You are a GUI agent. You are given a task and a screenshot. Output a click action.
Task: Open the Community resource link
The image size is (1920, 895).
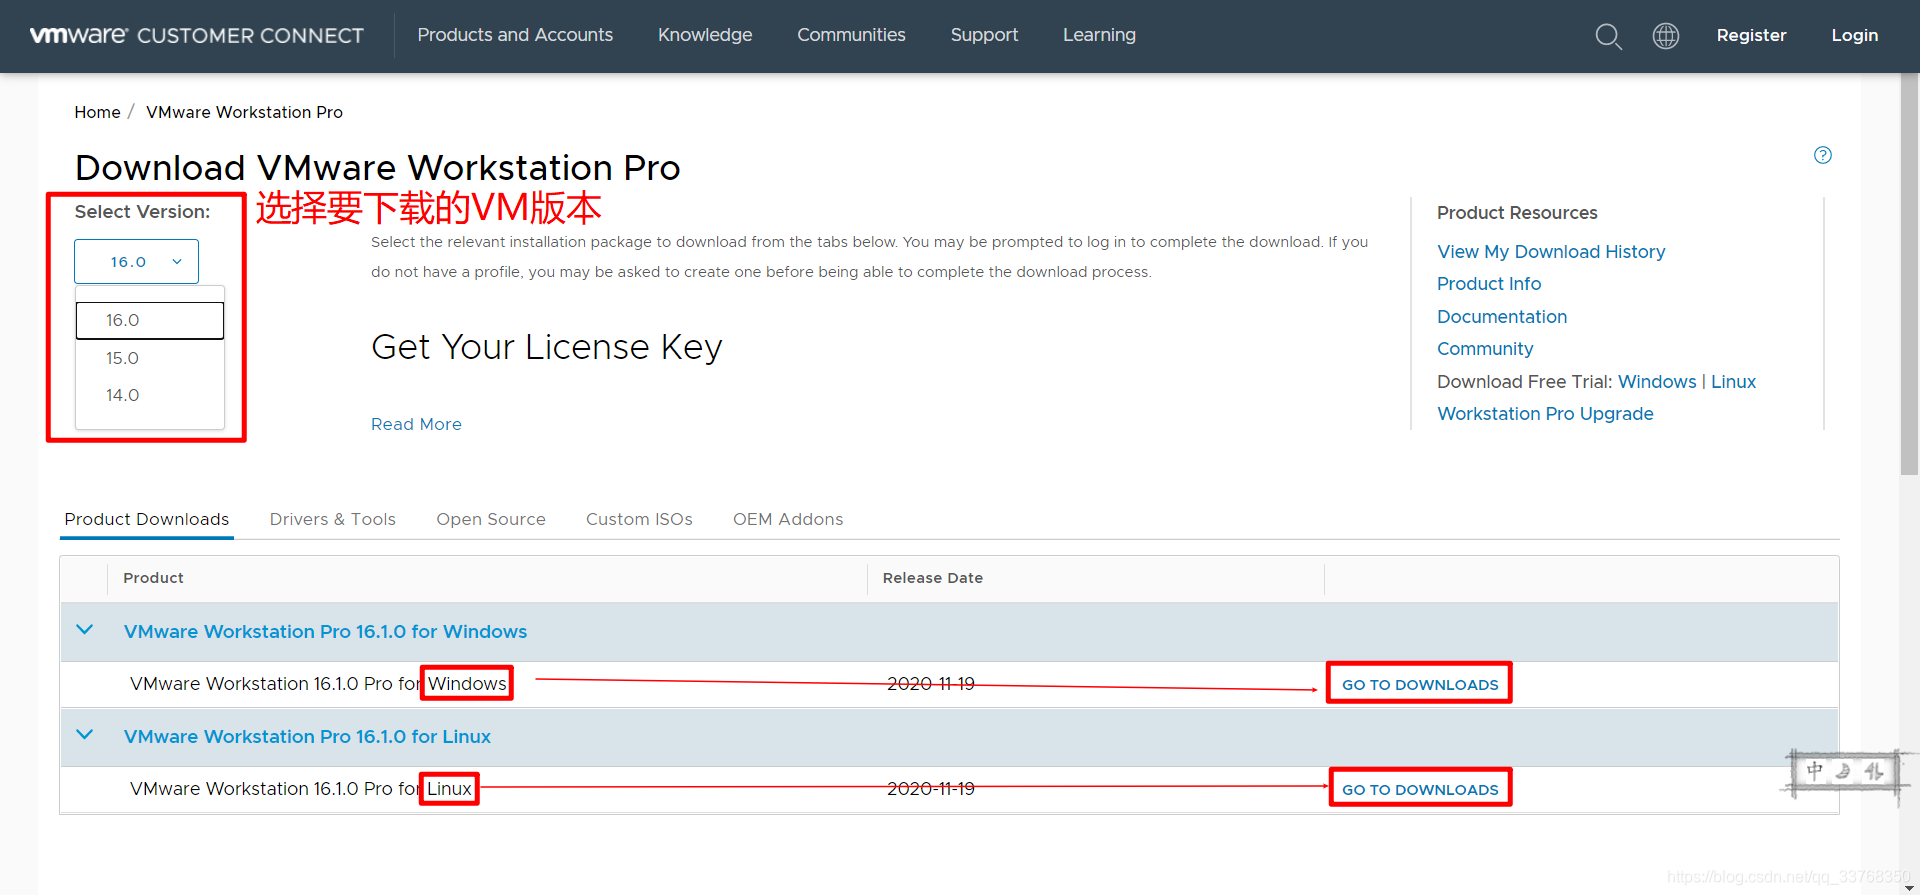pos(1485,349)
